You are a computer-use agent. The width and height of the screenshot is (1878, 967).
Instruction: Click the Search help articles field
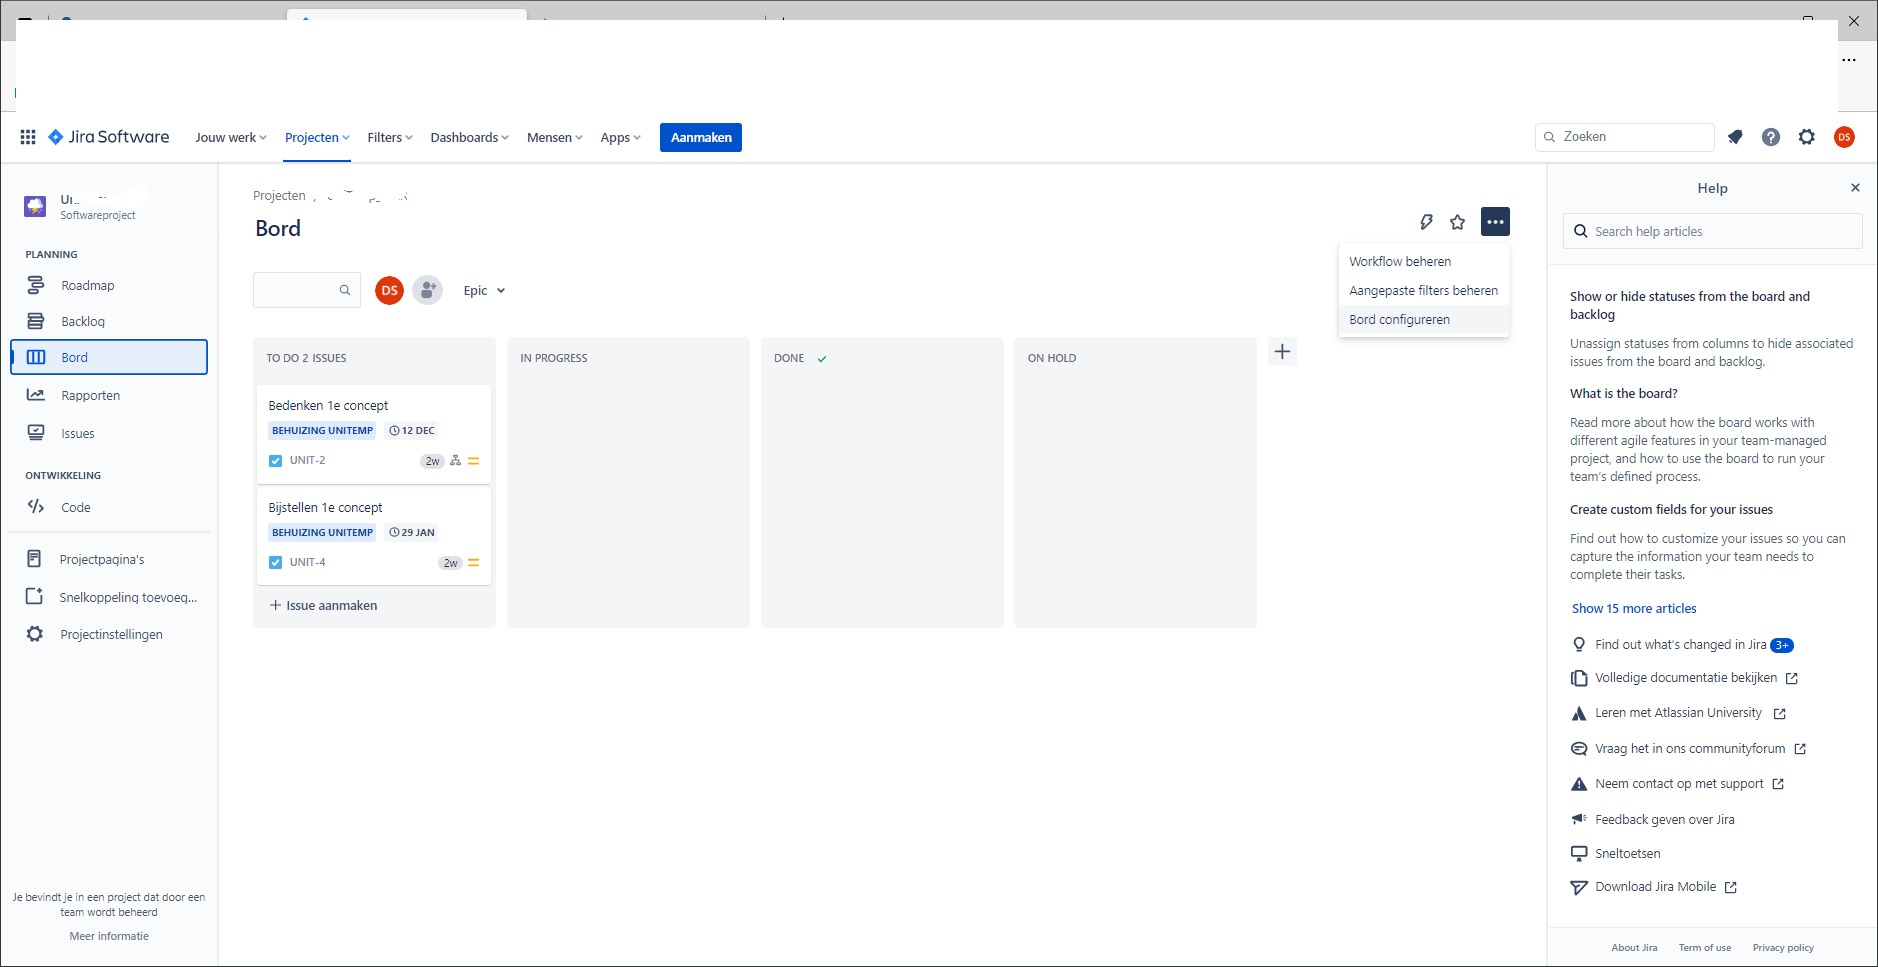pyautogui.click(x=1711, y=231)
